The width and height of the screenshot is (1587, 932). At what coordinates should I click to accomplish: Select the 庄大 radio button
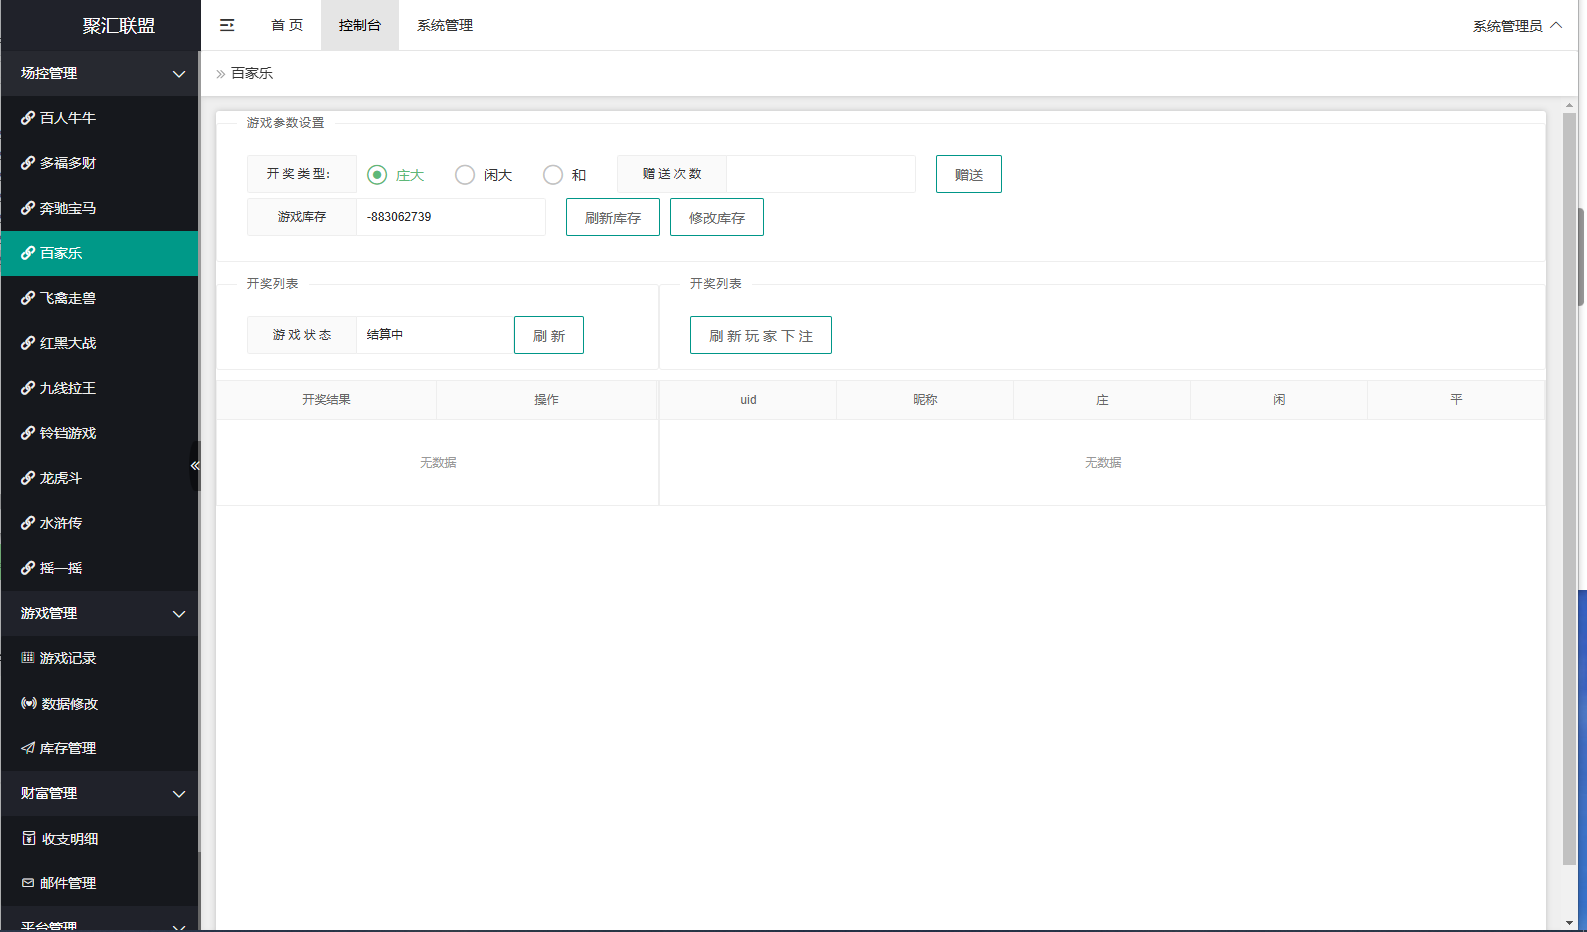[x=377, y=175]
